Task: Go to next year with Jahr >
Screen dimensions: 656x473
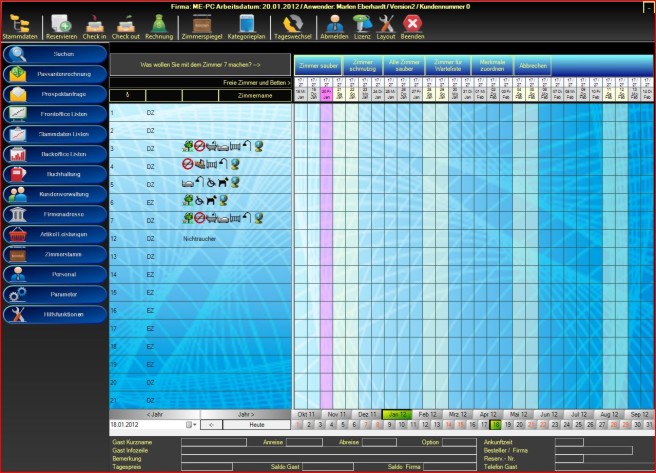Action: tap(246, 414)
